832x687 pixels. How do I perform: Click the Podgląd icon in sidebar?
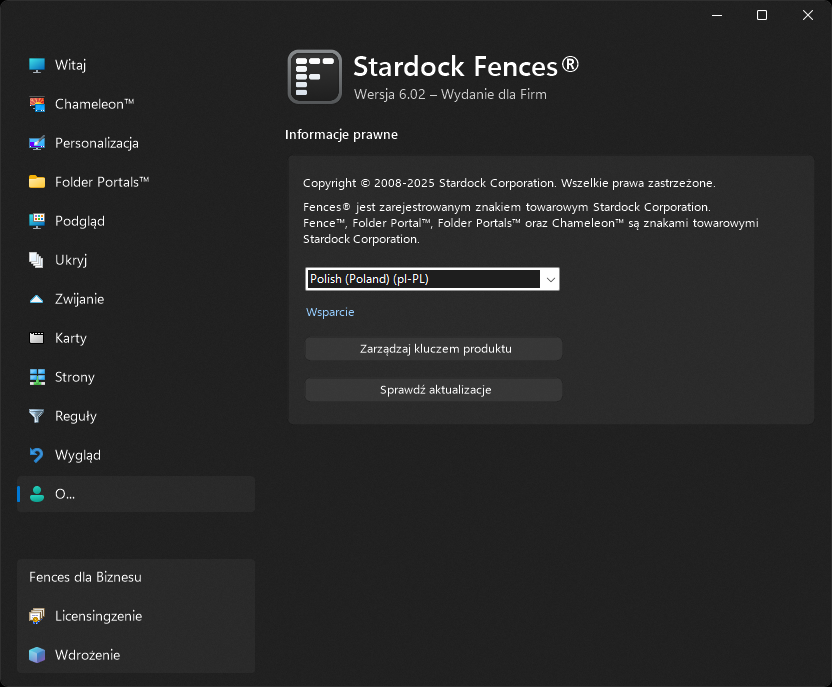[x=37, y=221]
